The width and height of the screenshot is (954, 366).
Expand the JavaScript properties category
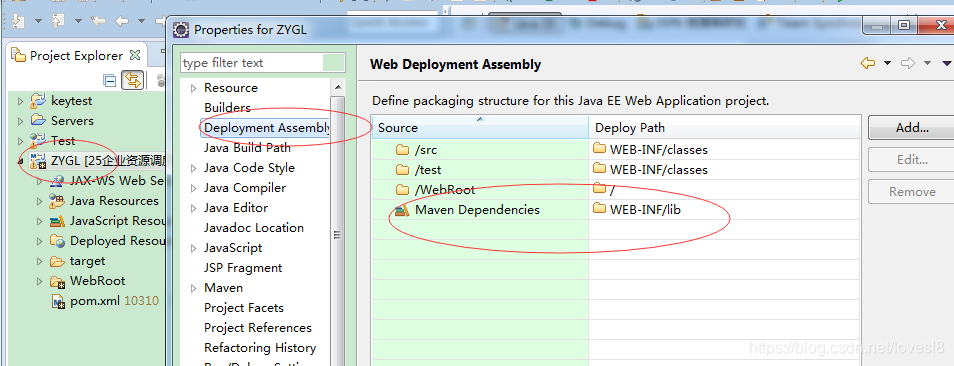coord(193,249)
